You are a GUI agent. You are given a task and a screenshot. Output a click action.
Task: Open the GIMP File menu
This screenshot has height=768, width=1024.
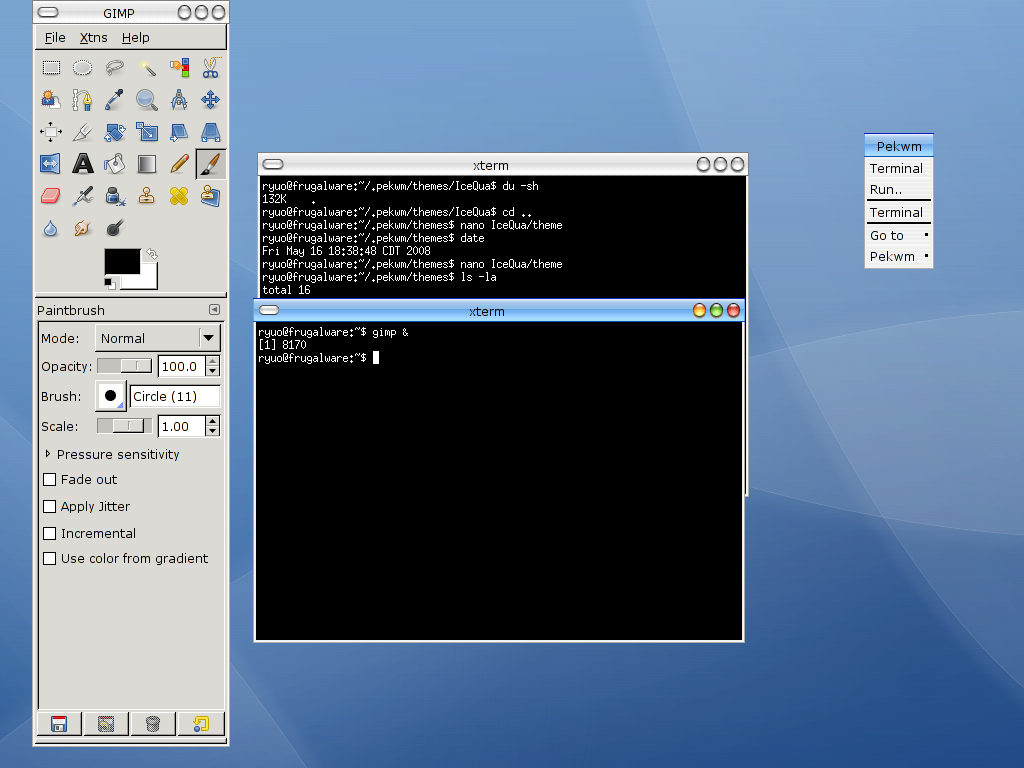pos(55,37)
